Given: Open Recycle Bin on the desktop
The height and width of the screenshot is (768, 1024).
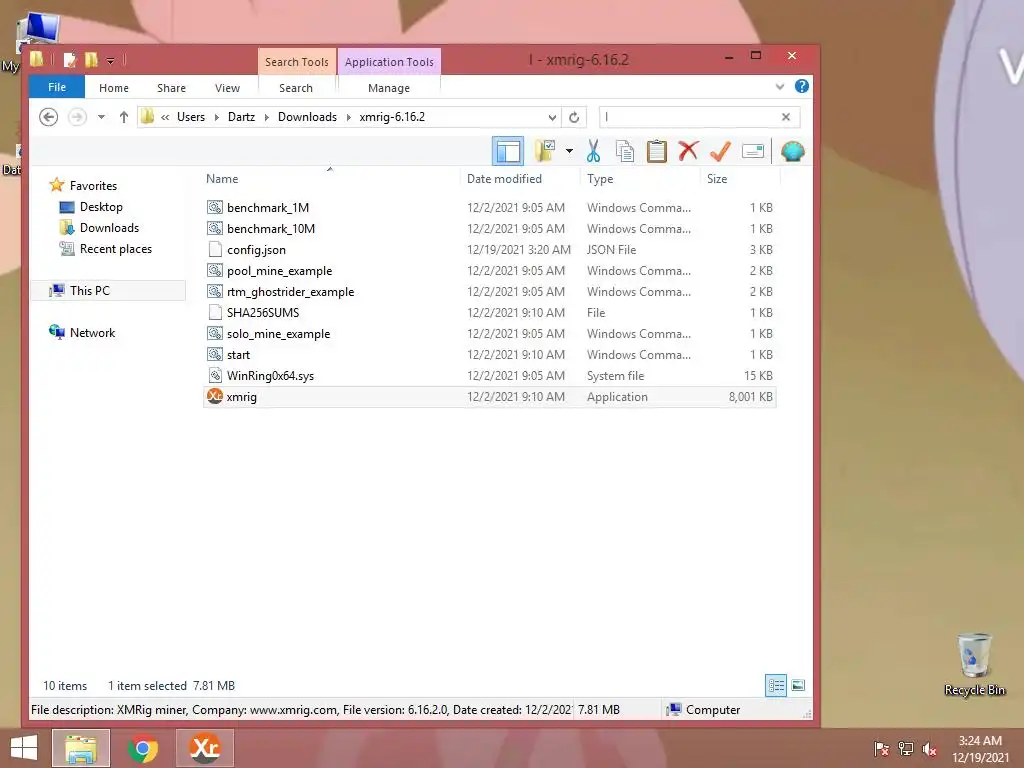Looking at the screenshot, I should [974, 664].
